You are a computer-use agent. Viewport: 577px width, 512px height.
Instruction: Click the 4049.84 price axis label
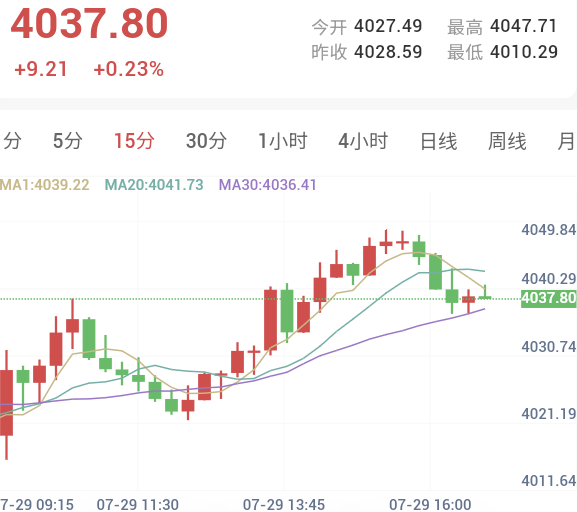pos(549,230)
